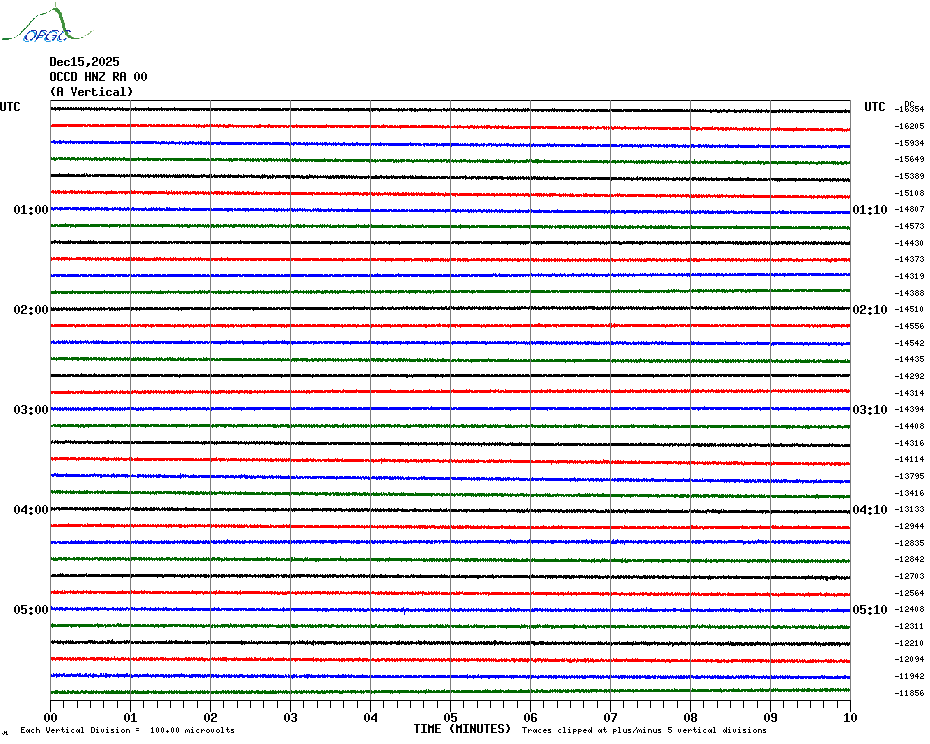Click the 00 minute tick on bottom axis
Screen dimensions: 930x744
tap(51, 717)
